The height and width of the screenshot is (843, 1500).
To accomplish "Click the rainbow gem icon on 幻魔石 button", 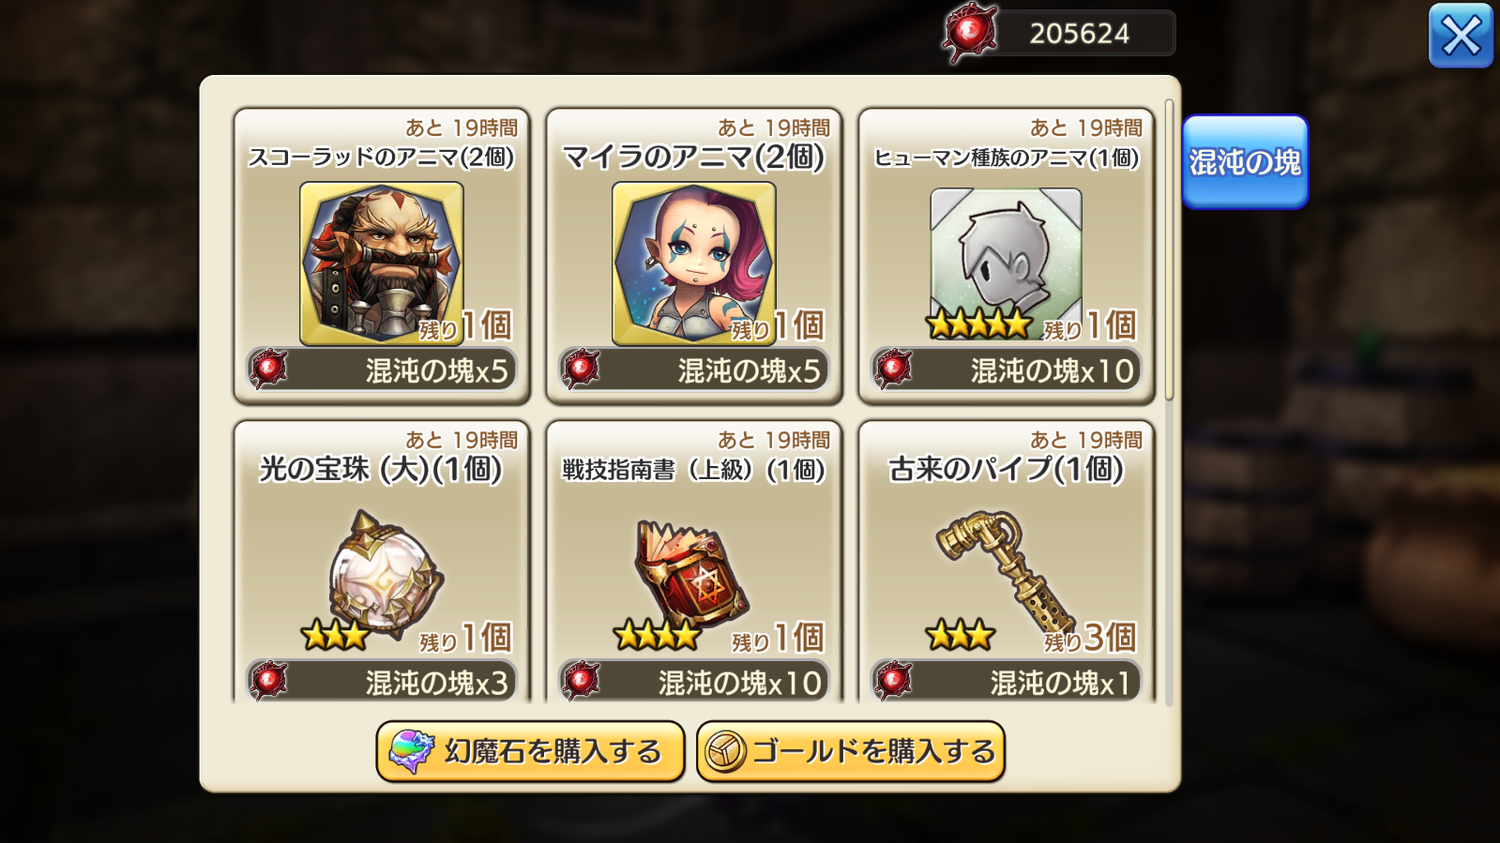I will tap(411, 751).
